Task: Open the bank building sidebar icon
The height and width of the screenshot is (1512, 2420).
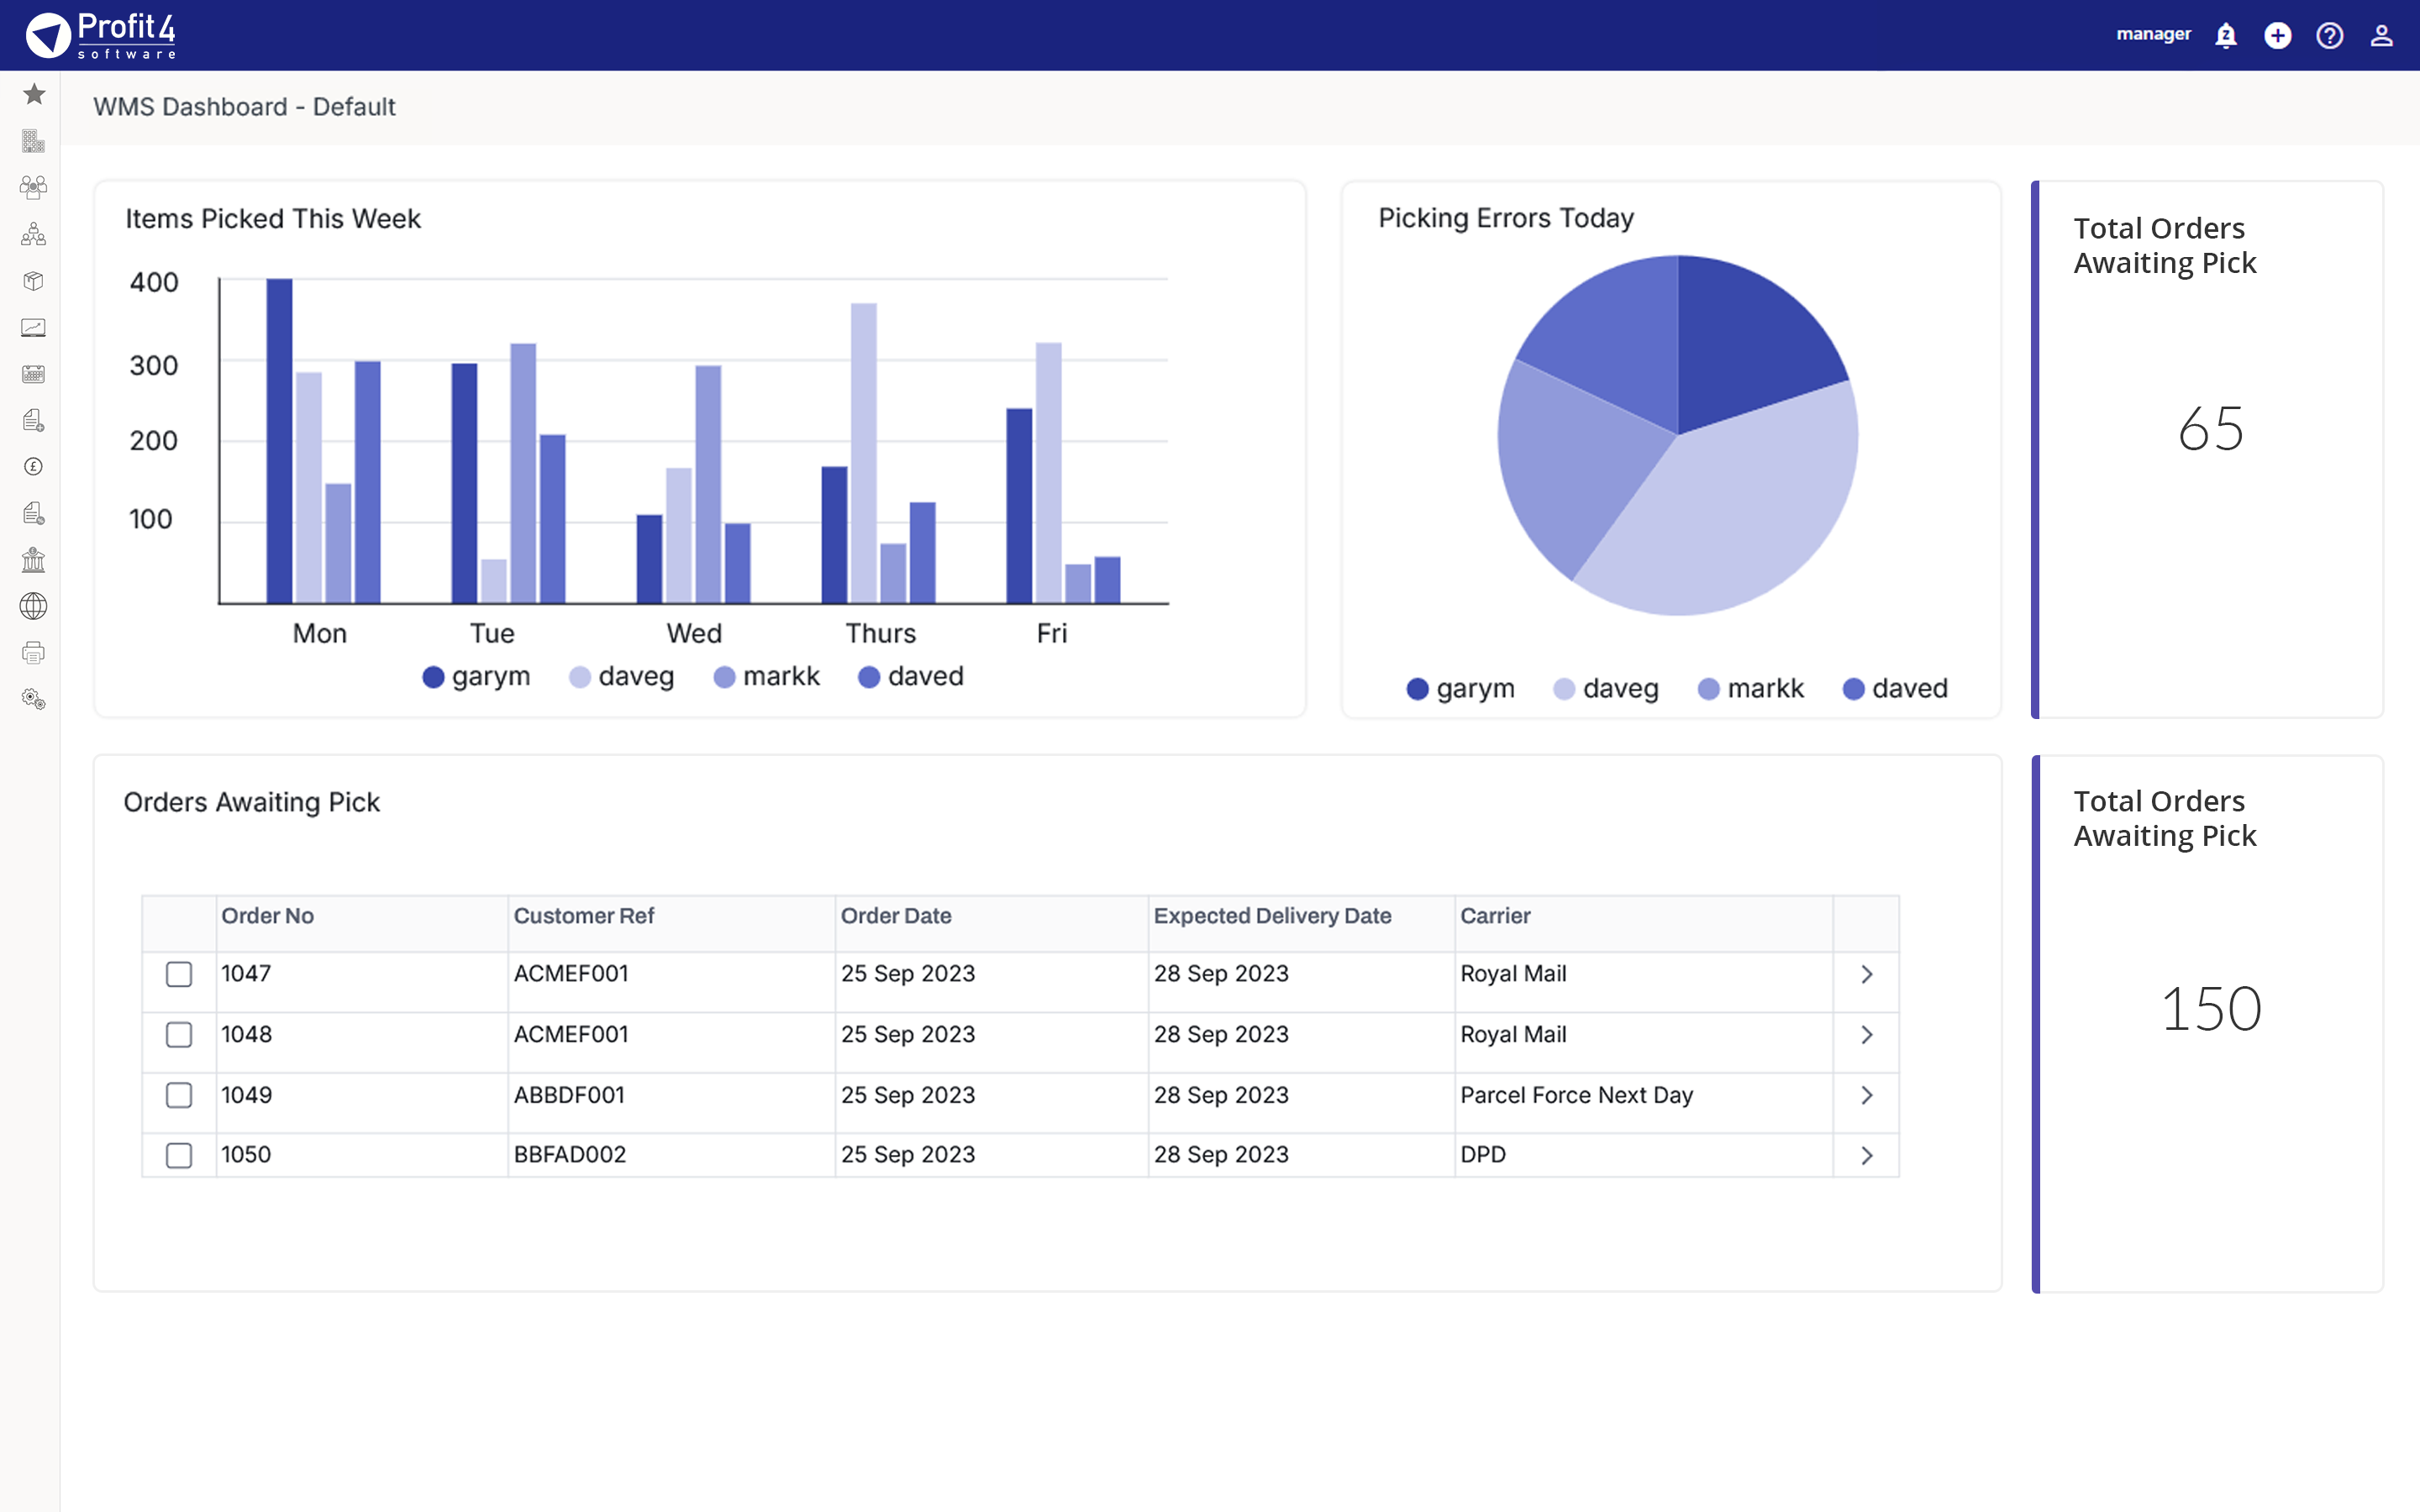Action: point(34,560)
